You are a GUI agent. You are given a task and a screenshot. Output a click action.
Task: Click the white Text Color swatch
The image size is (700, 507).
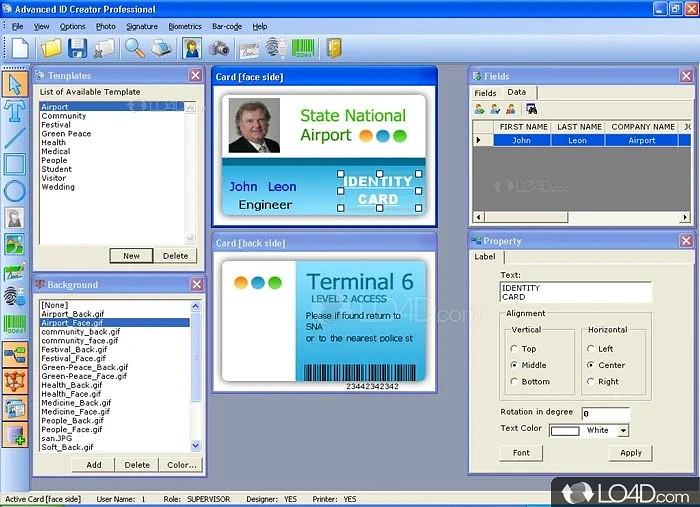(565, 431)
